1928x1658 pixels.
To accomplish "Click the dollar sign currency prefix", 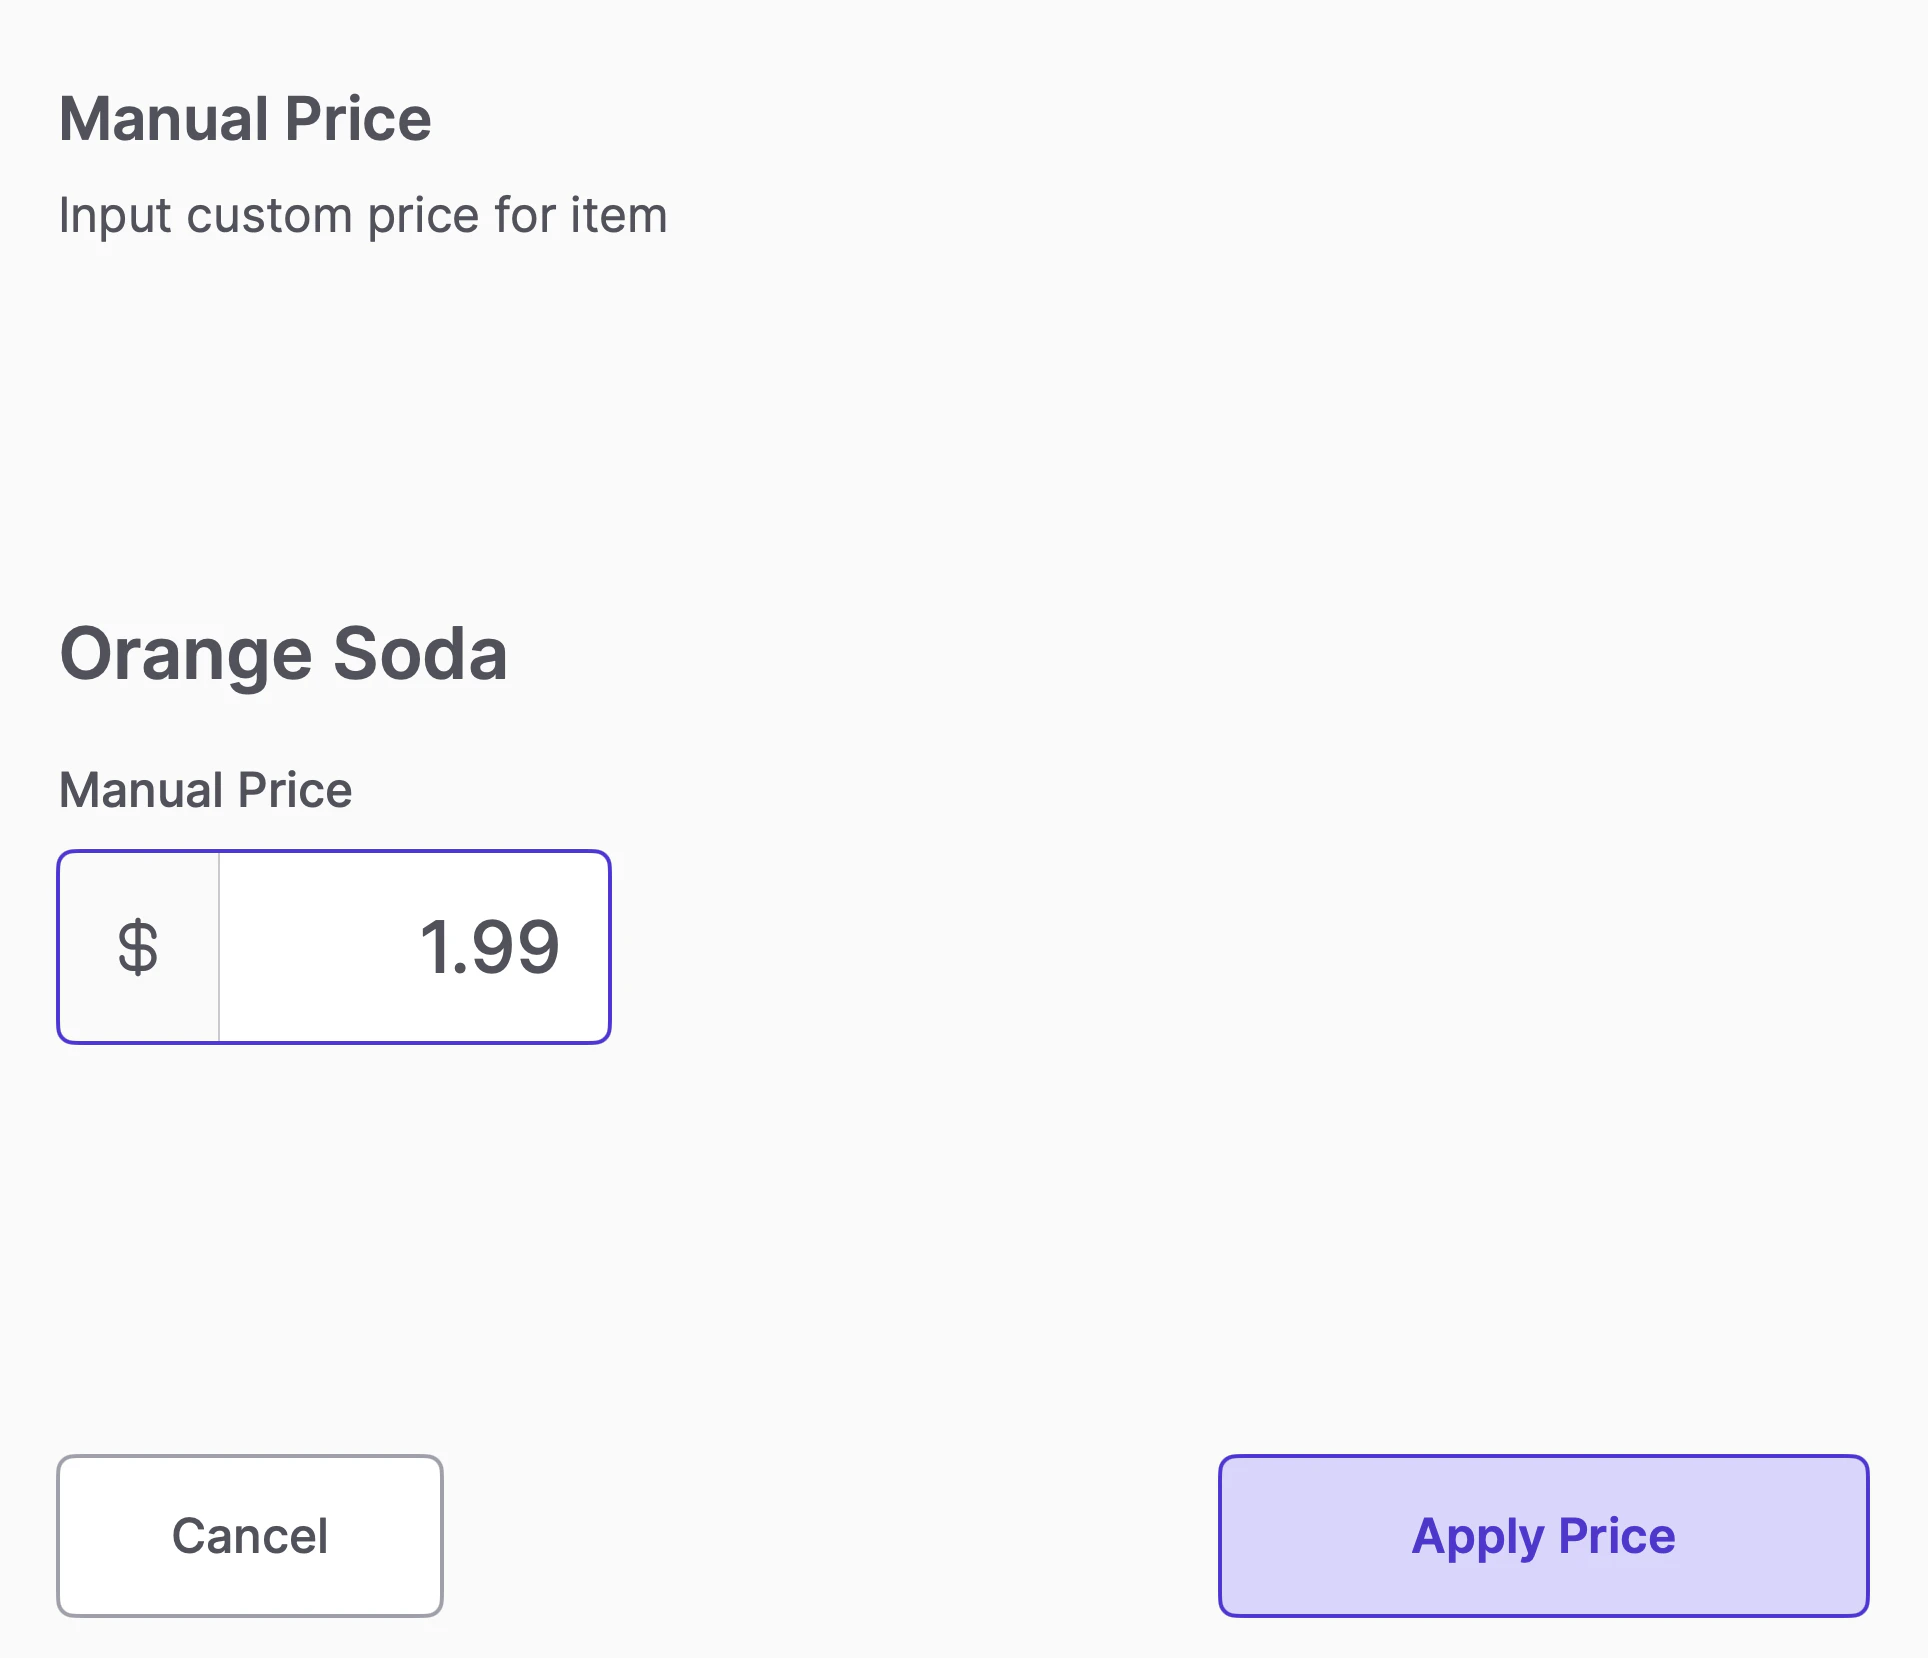I will pos(138,946).
